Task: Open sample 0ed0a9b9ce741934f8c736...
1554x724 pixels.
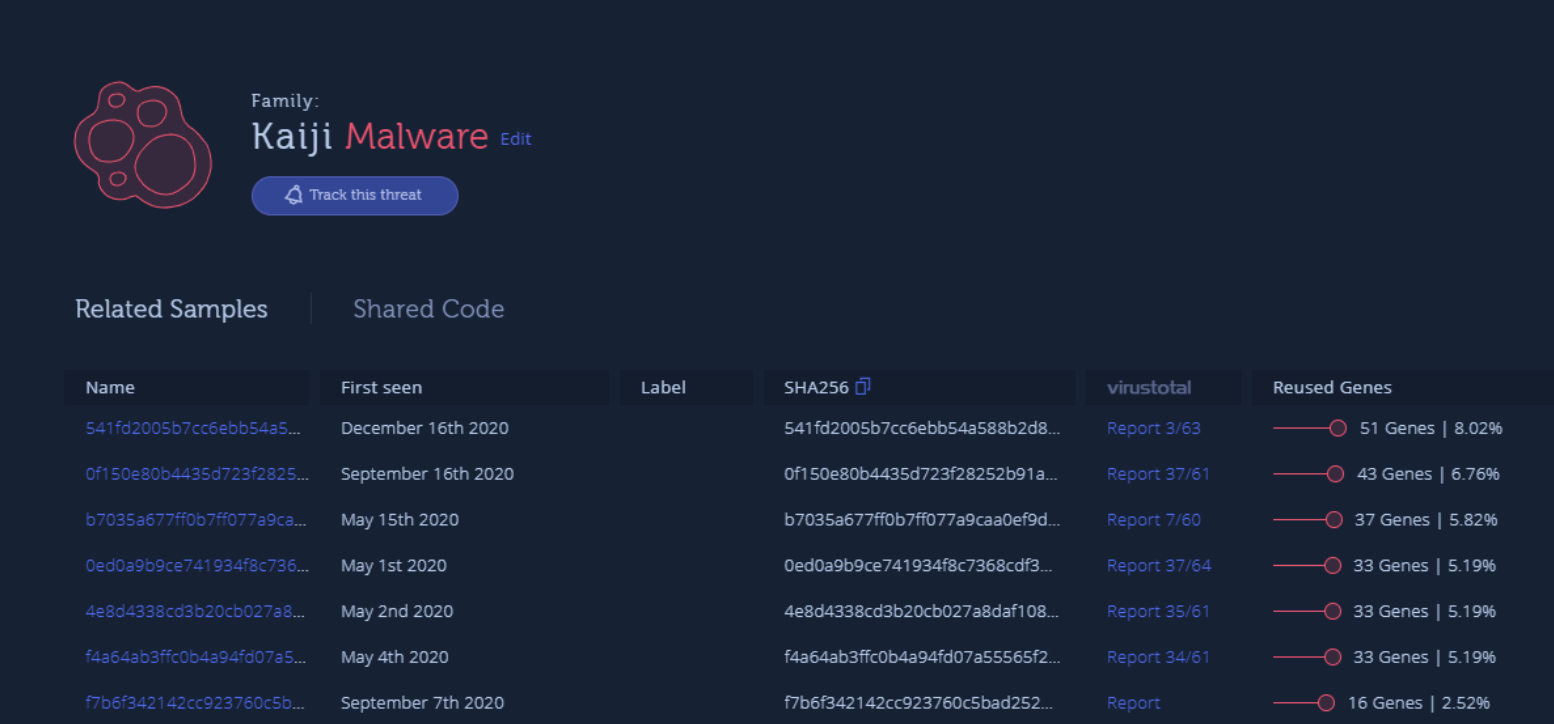Action: 197,566
